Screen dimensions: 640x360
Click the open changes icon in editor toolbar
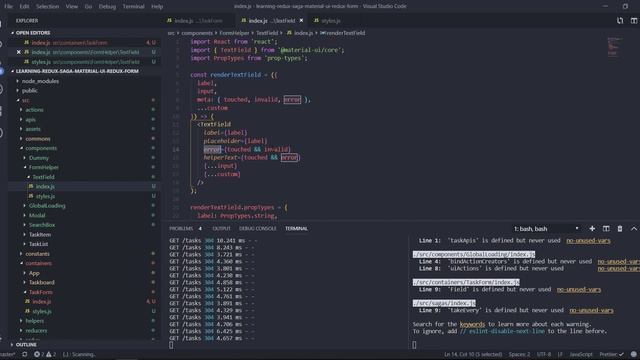click(620, 20)
